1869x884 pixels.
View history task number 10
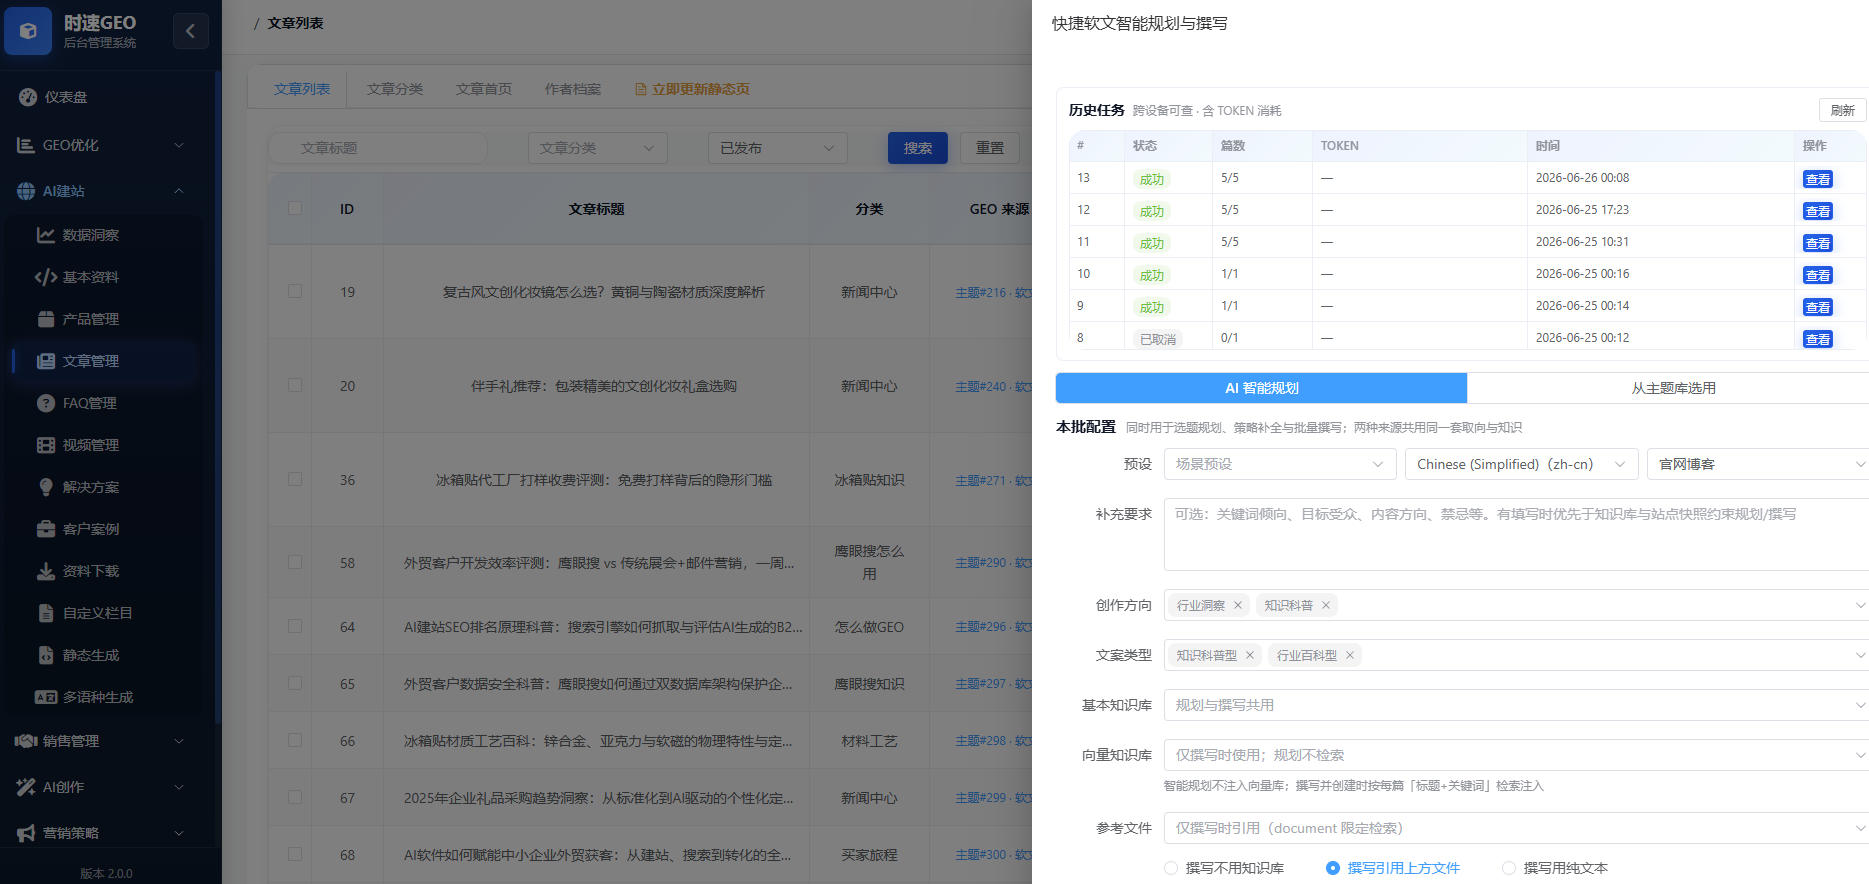tap(1818, 275)
